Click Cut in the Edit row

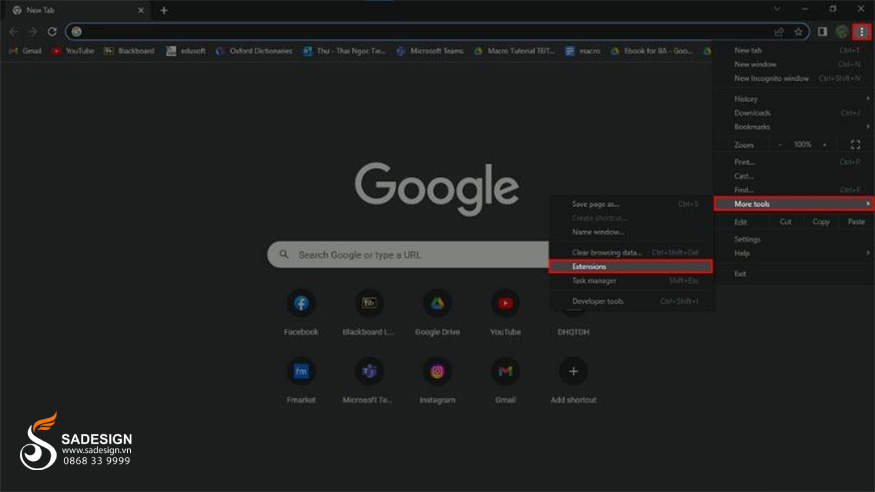[786, 221]
